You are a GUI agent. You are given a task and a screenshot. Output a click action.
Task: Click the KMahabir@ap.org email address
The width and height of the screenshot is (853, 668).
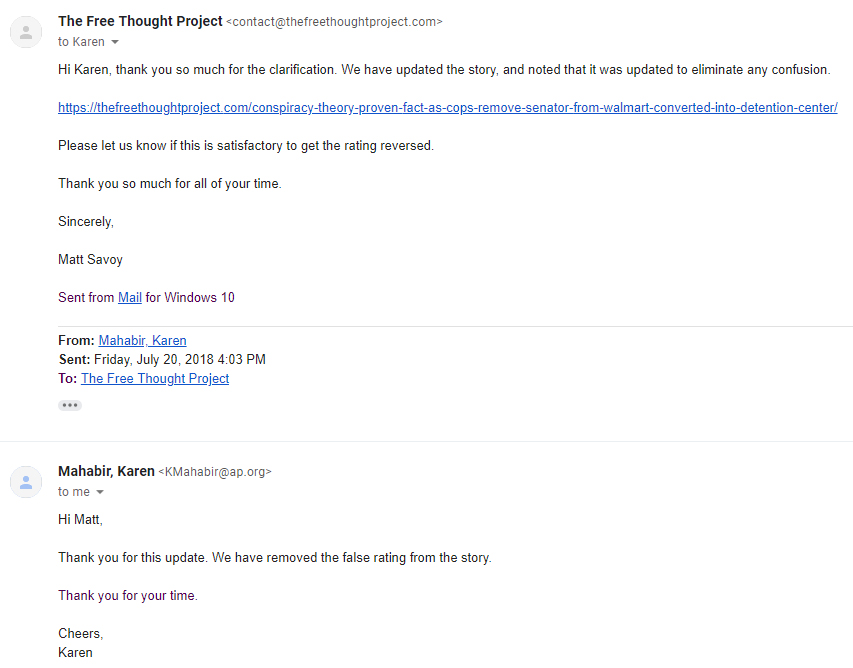coord(215,472)
